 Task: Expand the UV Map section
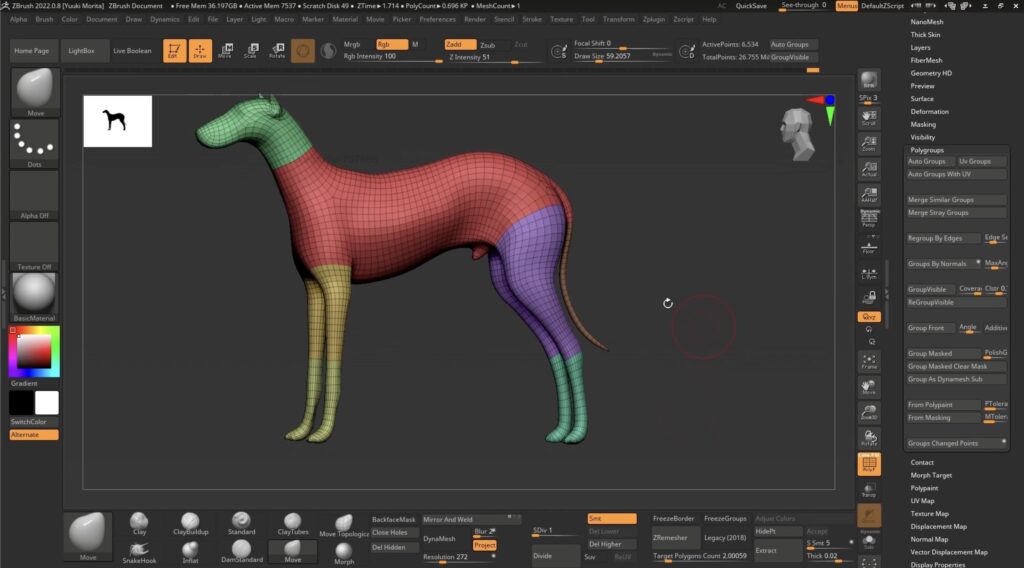[x=922, y=500]
